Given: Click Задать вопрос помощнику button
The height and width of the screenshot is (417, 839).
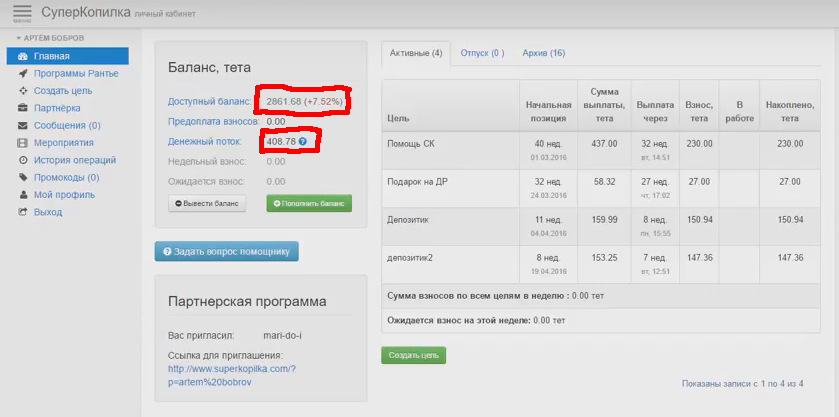Looking at the screenshot, I should click(x=227, y=251).
